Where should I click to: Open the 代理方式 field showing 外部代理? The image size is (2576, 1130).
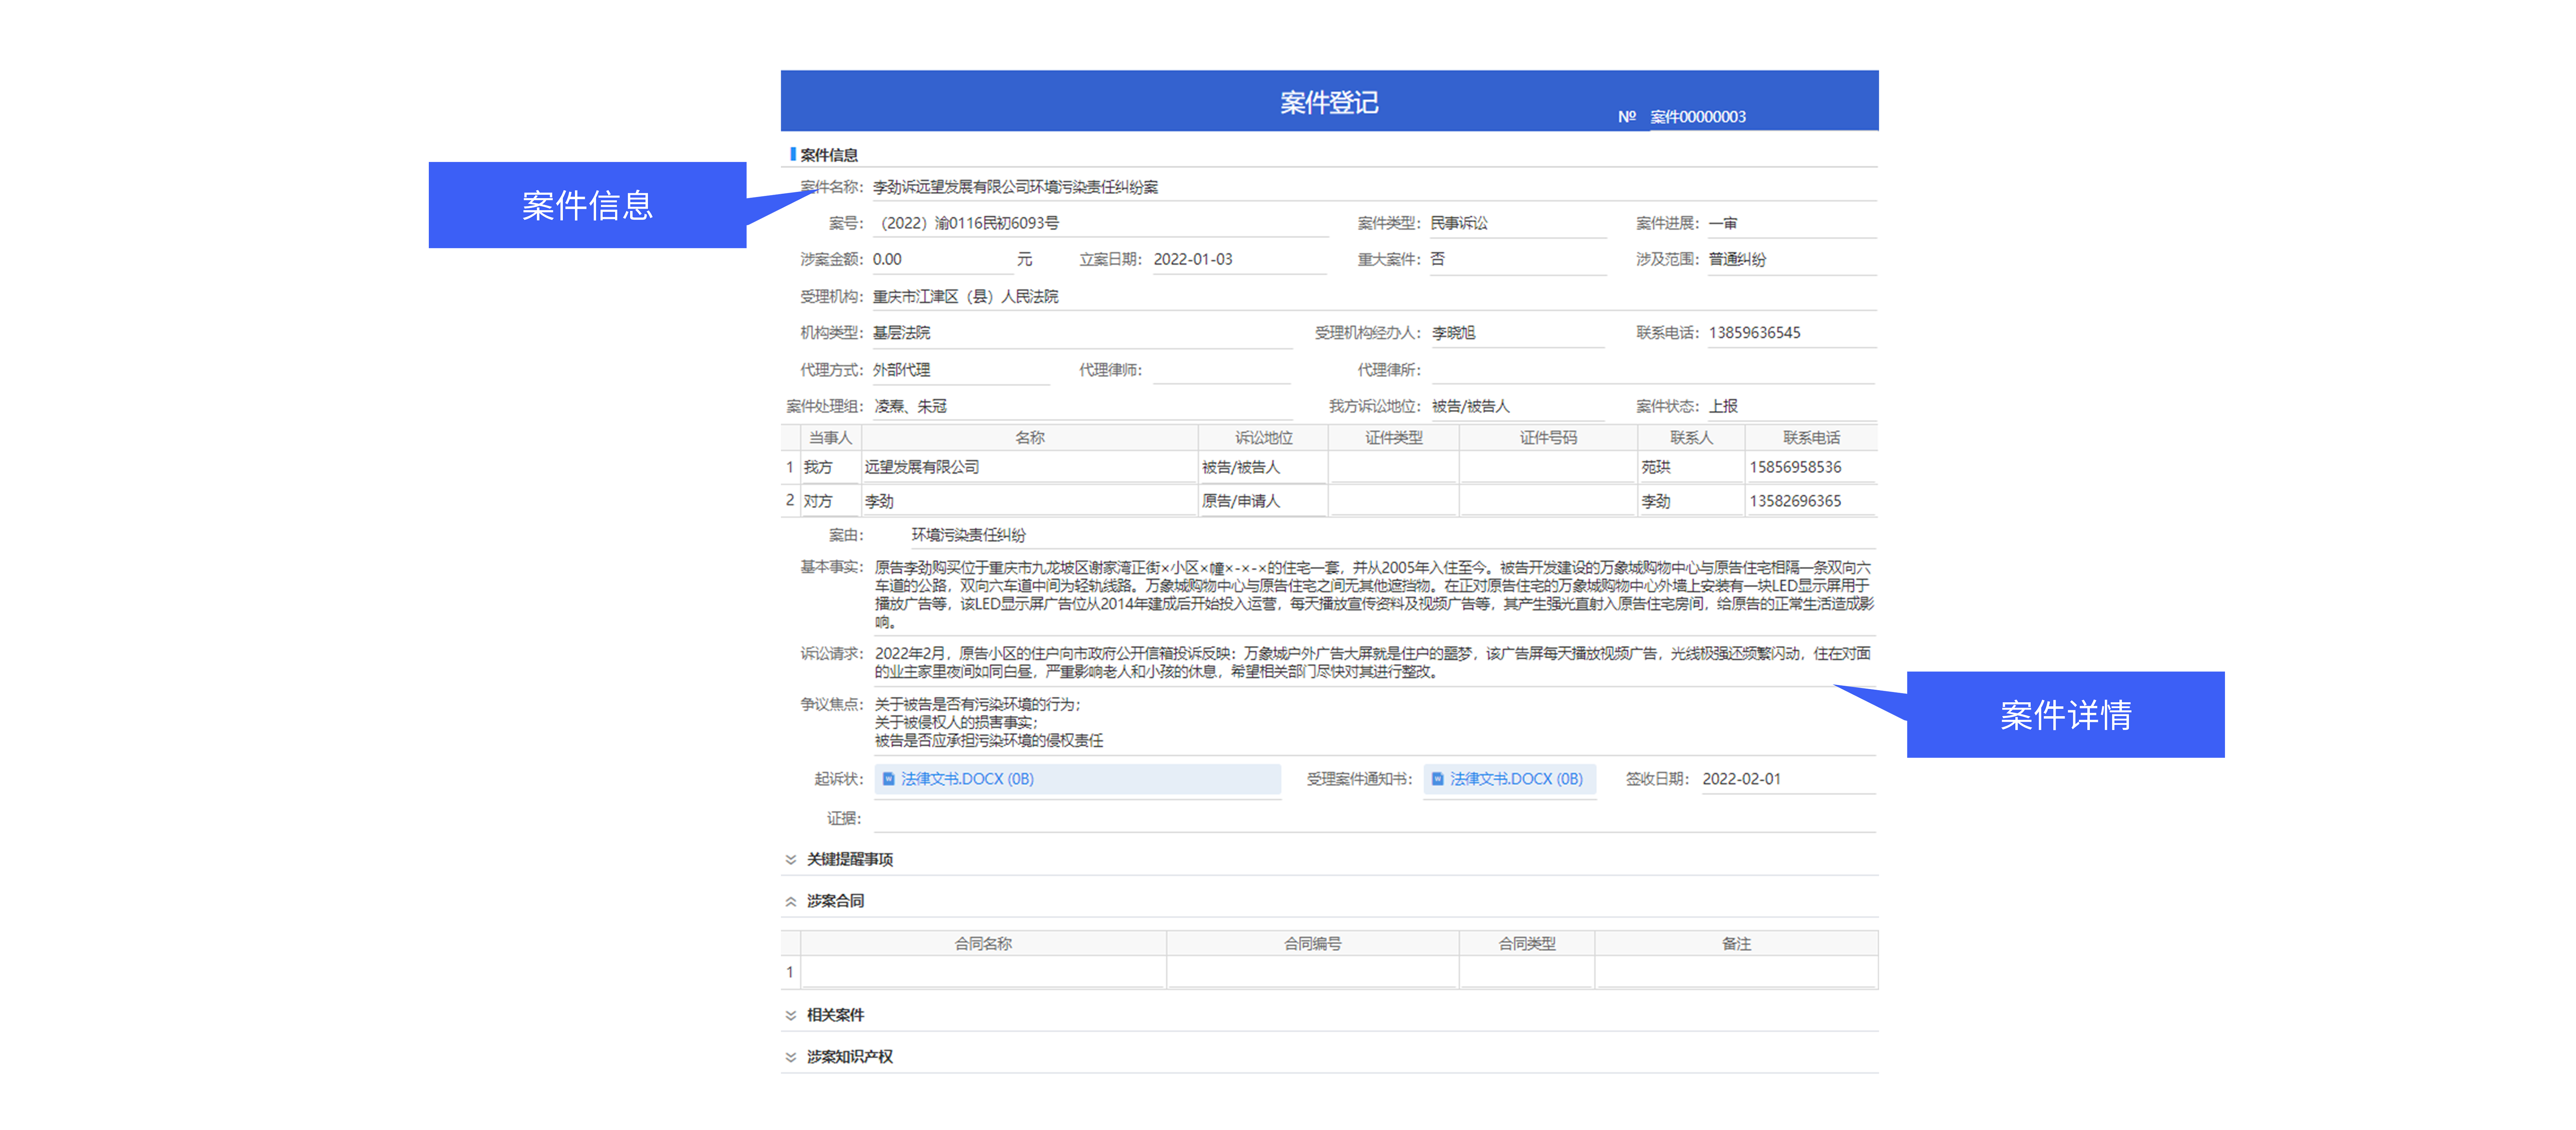tap(961, 370)
